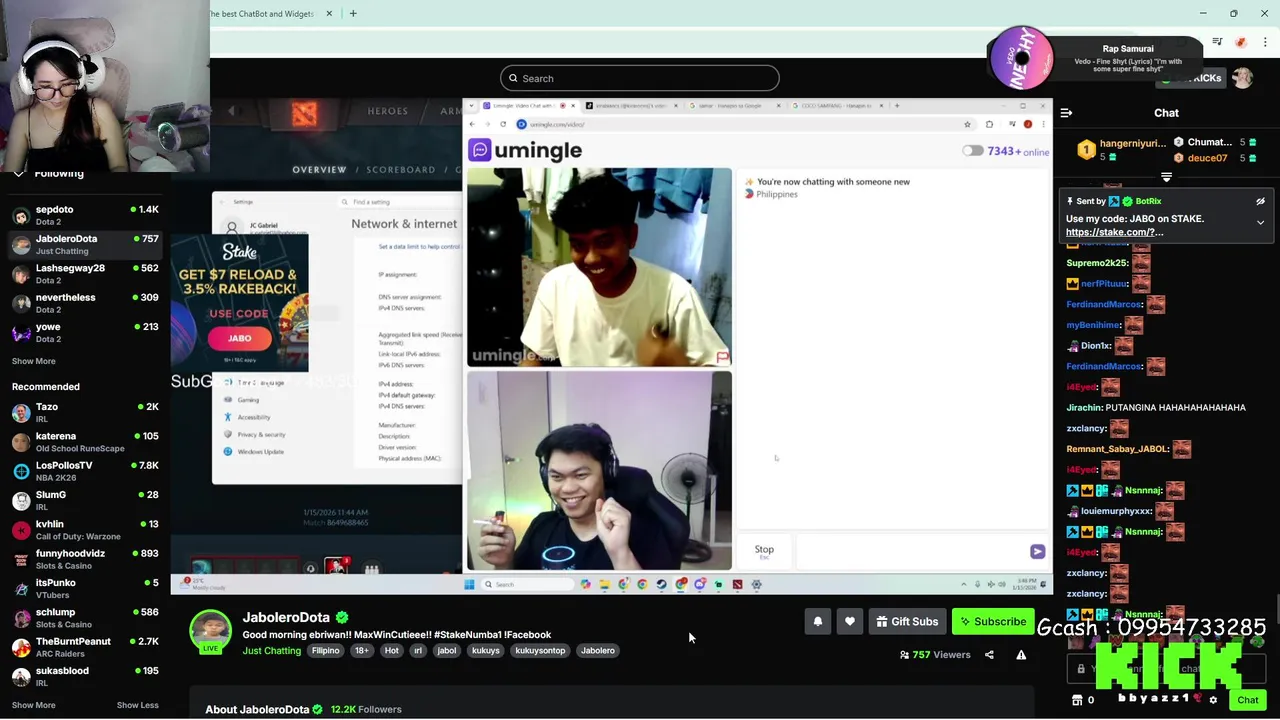Share the stream with the share icon
1280x720 pixels.
click(x=989, y=655)
